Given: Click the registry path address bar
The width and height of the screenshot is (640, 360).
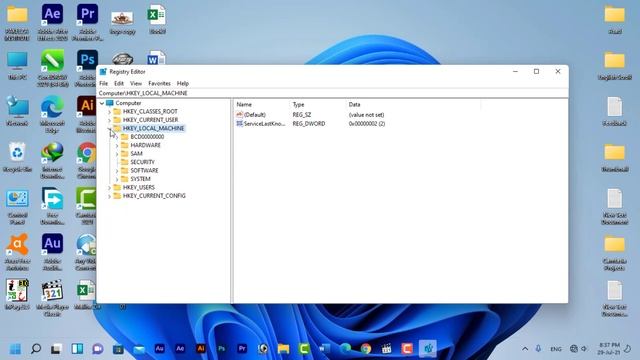Looking at the screenshot, I should click(x=332, y=93).
